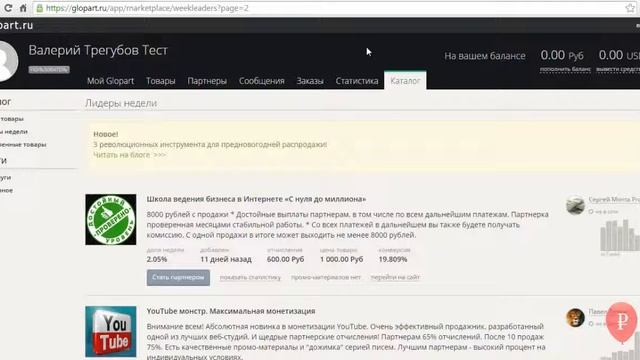Click the 2.05% weekly share value
Viewport: 640px width, 360px height.
157,259
